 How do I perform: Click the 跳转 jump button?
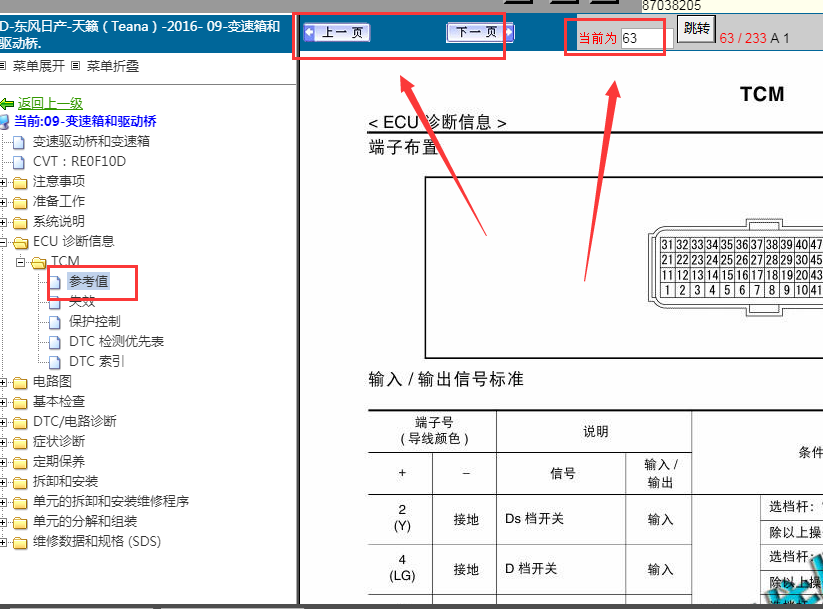pos(697,28)
